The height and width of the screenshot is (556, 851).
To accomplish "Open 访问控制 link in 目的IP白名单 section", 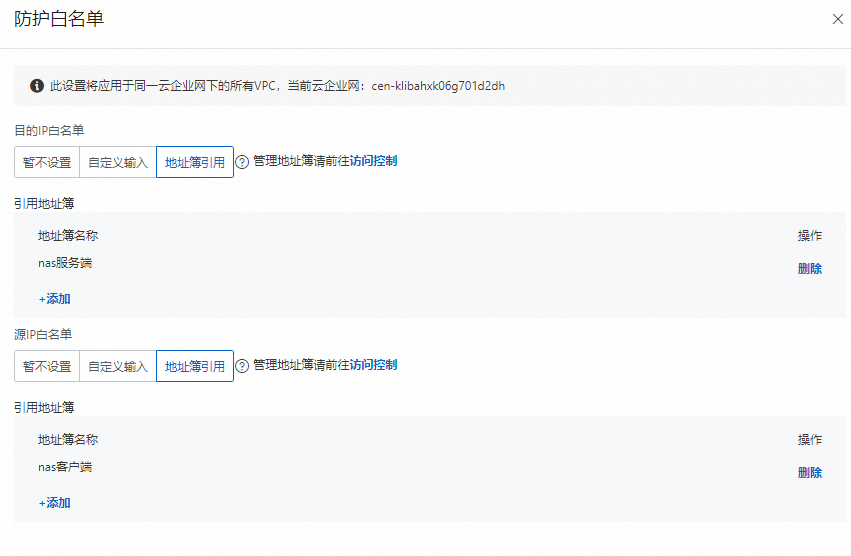I will click(x=373, y=161).
